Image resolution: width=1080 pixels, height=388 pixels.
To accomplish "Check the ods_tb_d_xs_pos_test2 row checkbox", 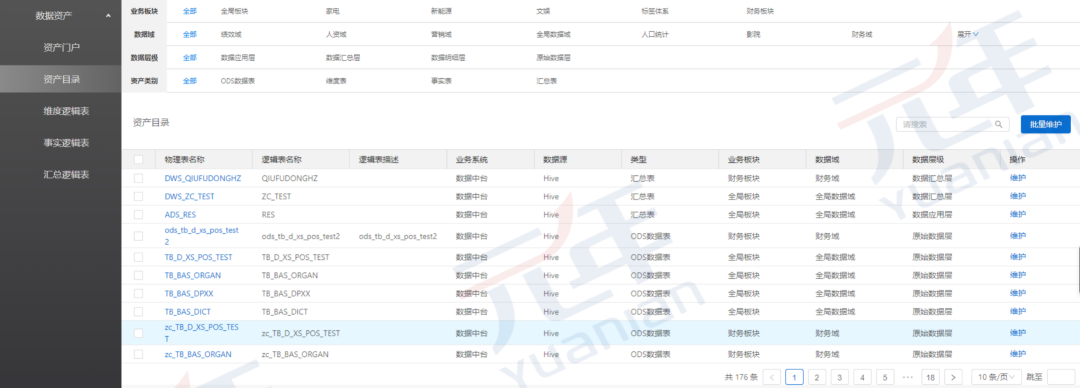I will [x=139, y=236].
